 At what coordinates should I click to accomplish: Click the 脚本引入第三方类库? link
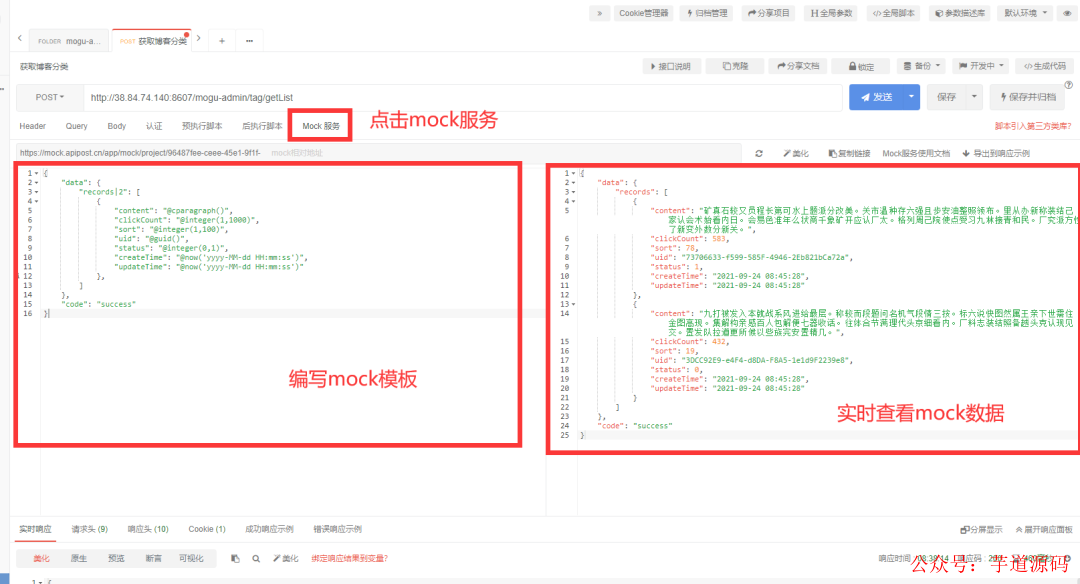coord(1032,126)
